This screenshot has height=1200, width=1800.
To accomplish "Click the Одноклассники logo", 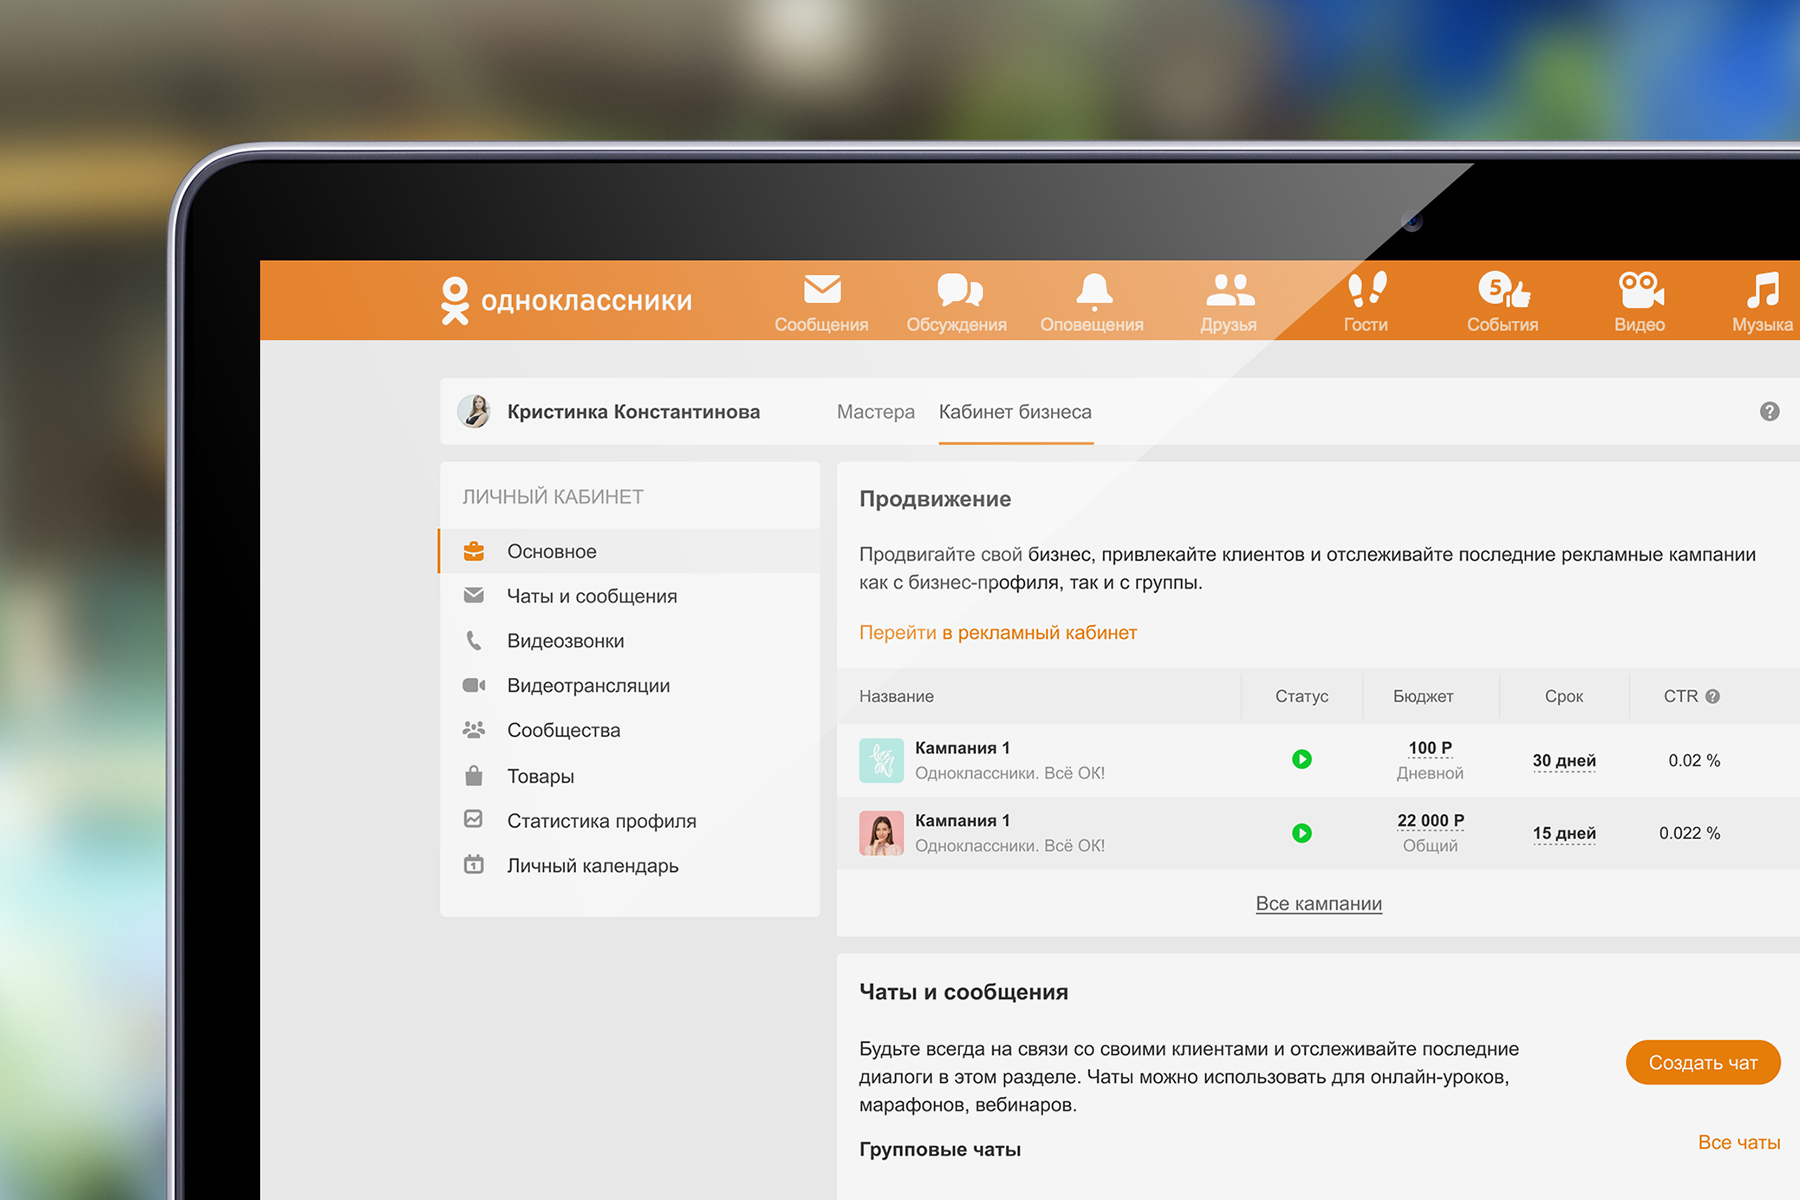I will [566, 300].
